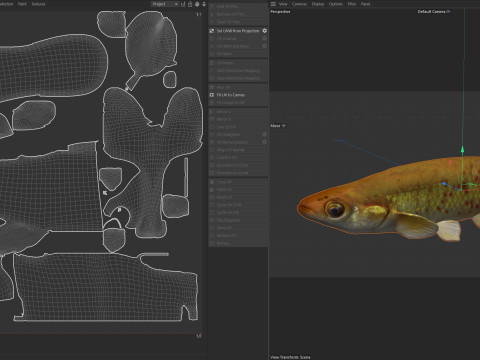The height and width of the screenshot is (360, 480).
Task: Click the Set UVW from Projection icon
Action: tap(212, 31)
